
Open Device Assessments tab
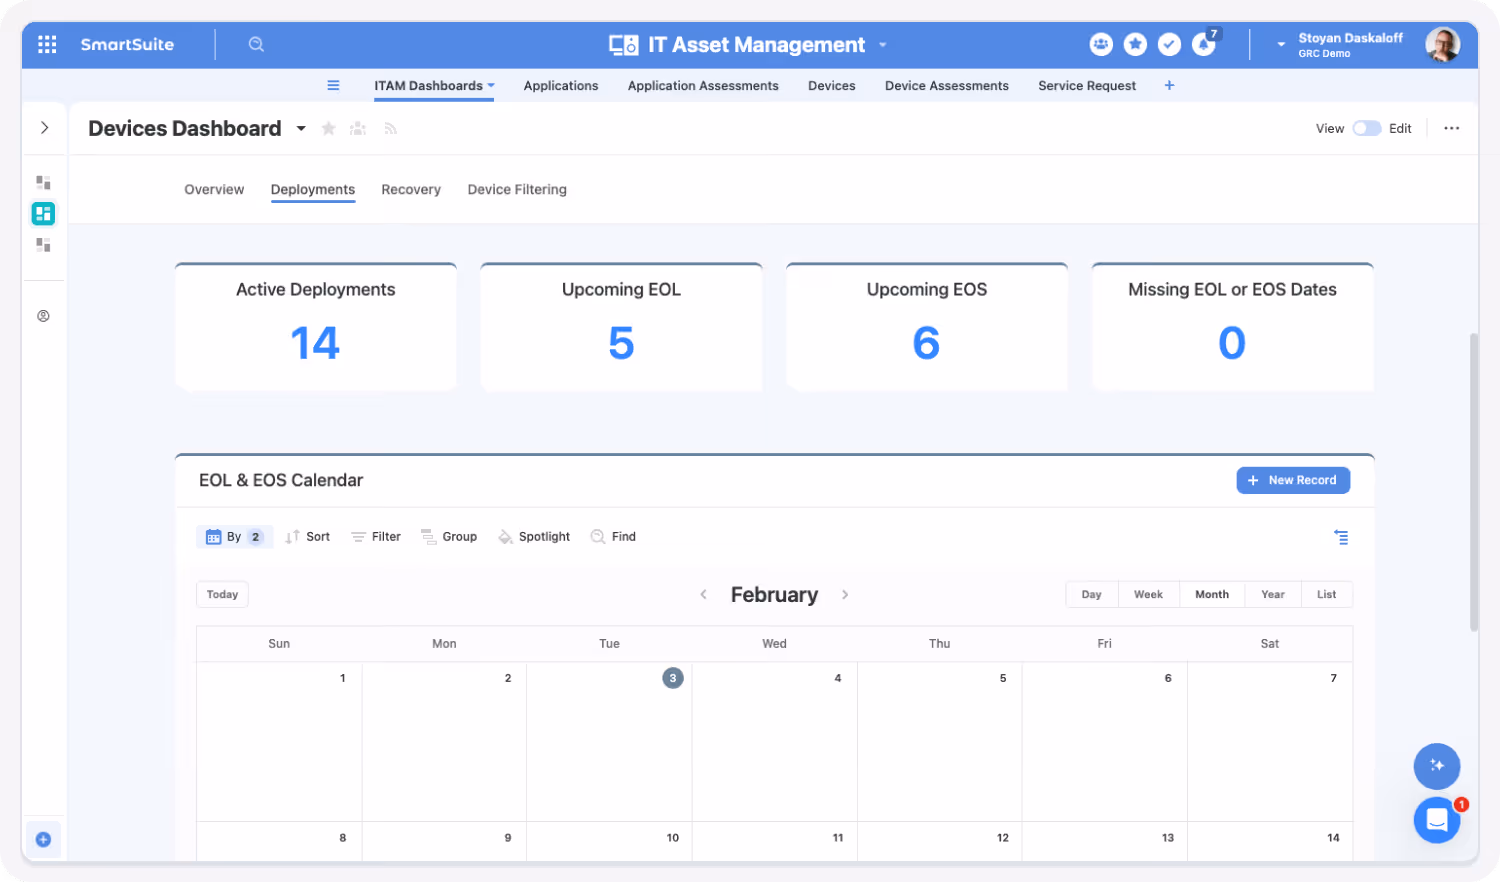click(x=947, y=86)
